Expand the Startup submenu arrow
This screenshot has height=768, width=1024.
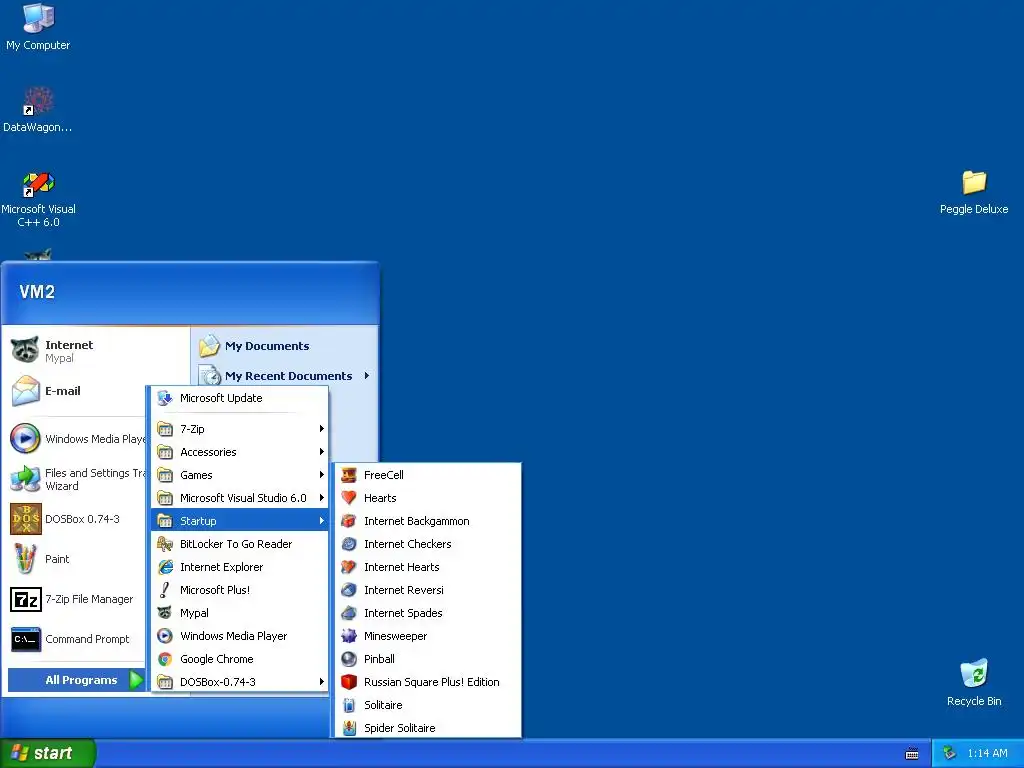tap(321, 520)
